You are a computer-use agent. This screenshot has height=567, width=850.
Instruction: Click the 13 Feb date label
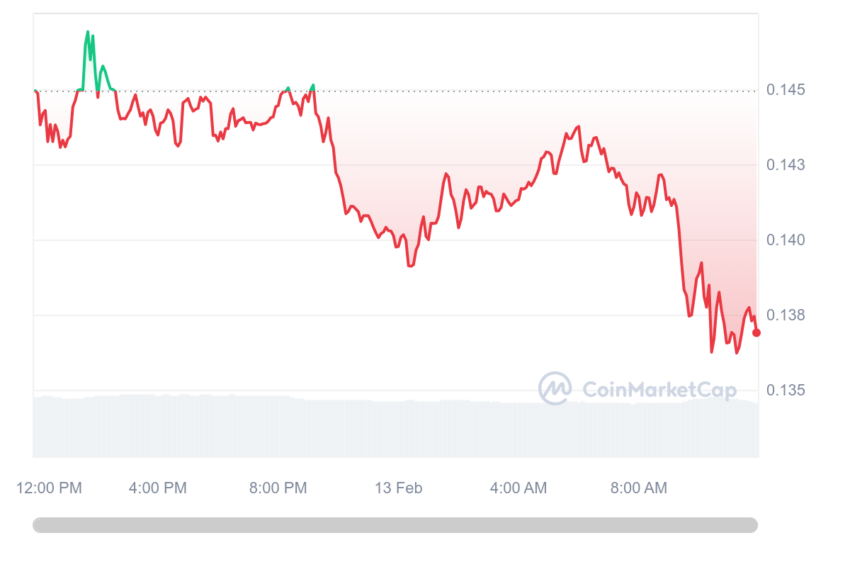[398, 488]
